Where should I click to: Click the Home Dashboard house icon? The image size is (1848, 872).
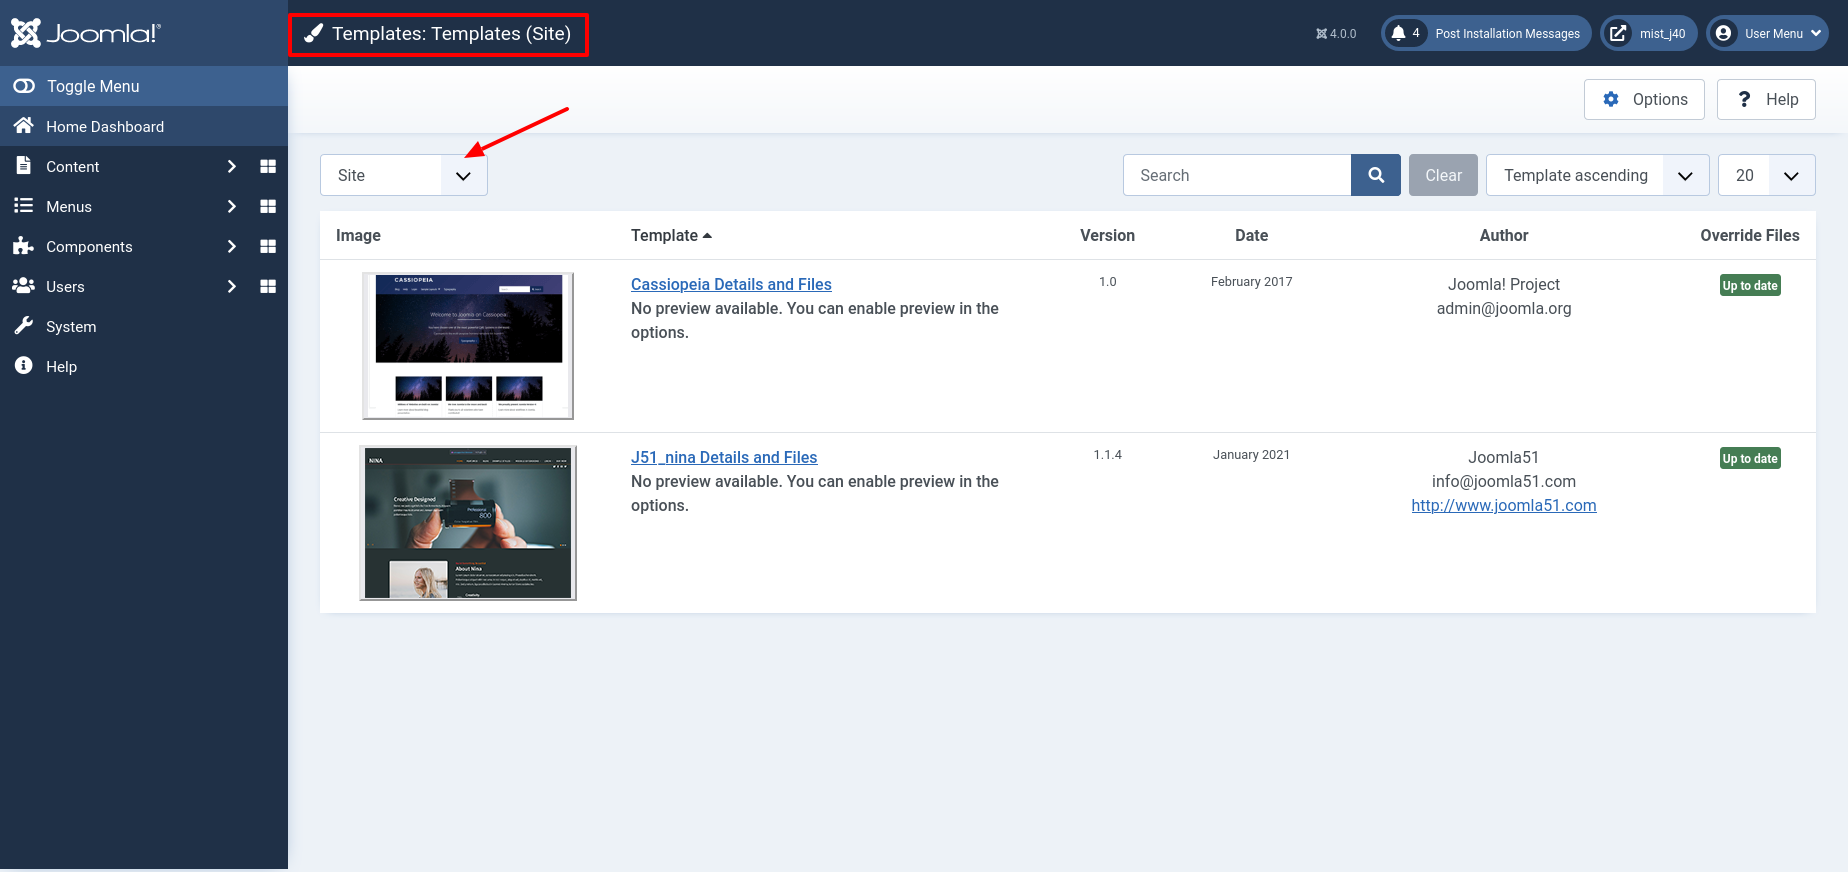click(24, 126)
